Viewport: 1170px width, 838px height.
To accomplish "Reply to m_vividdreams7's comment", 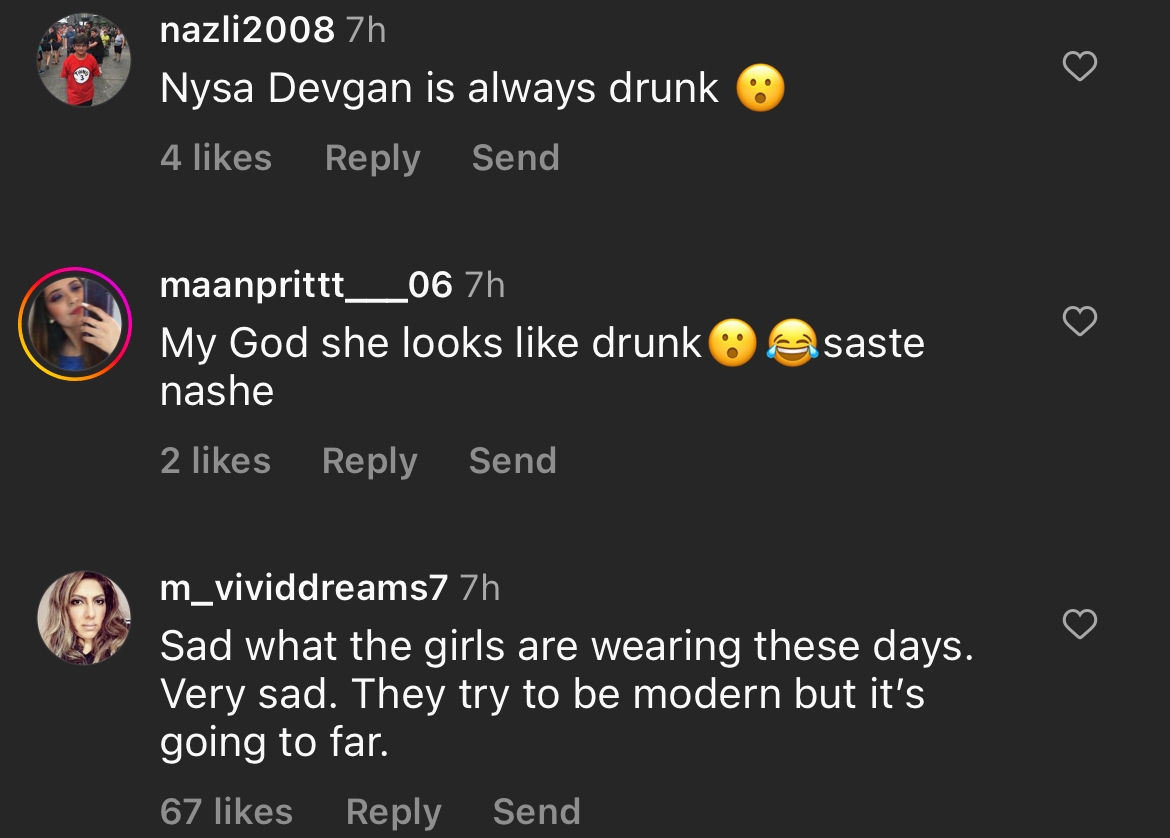I will pyautogui.click(x=393, y=812).
